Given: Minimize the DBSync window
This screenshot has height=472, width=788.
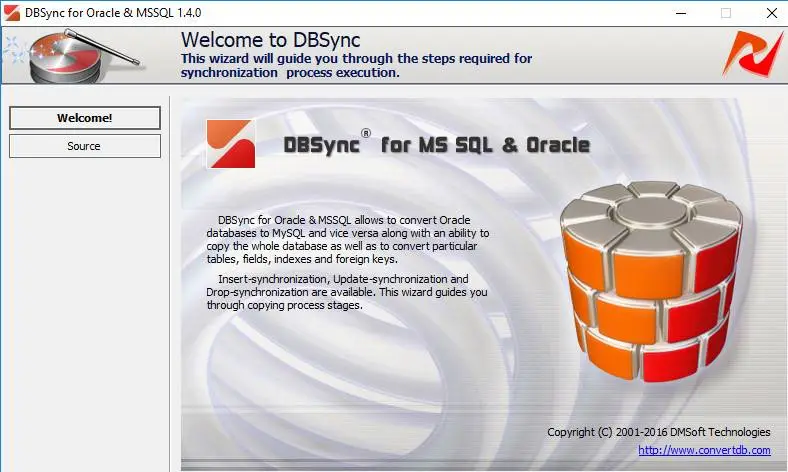Looking at the screenshot, I should click(681, 13).
